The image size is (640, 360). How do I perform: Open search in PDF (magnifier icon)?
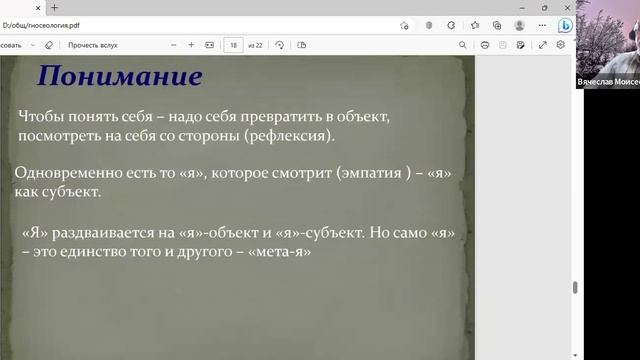click(462, 45)
